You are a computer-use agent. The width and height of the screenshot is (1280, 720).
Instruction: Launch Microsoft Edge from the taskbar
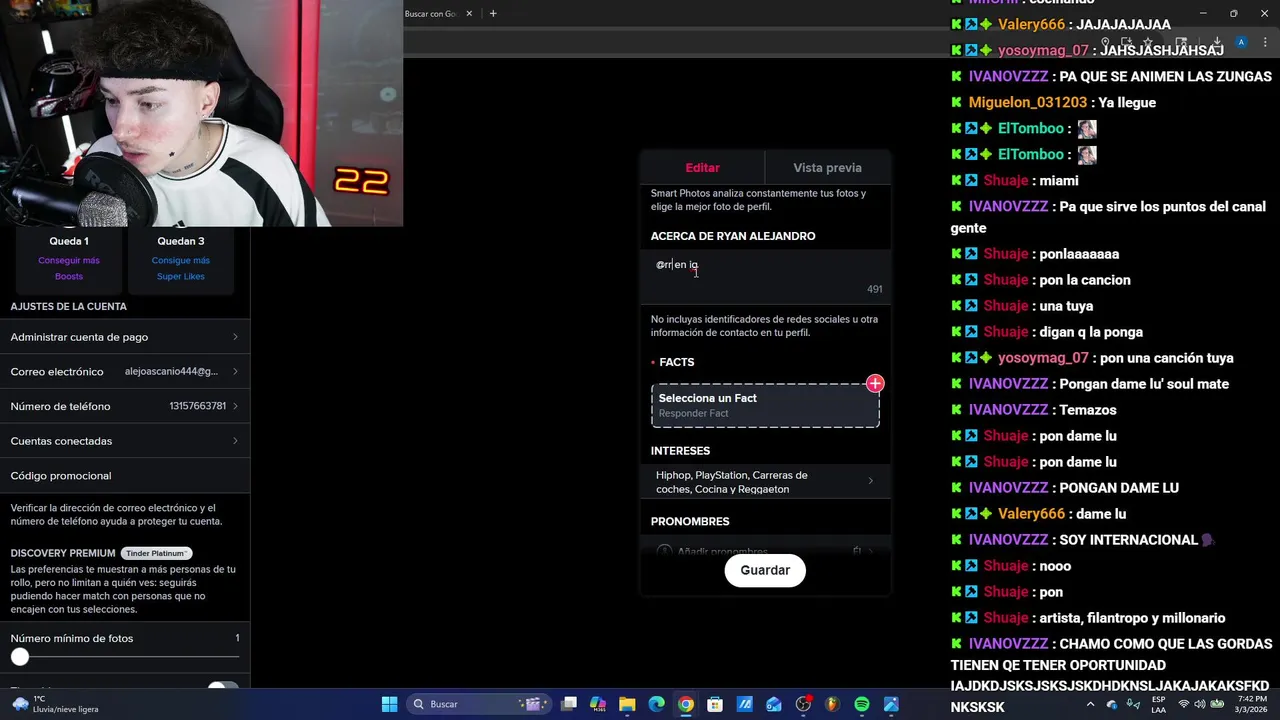click(x=656, y=704)
